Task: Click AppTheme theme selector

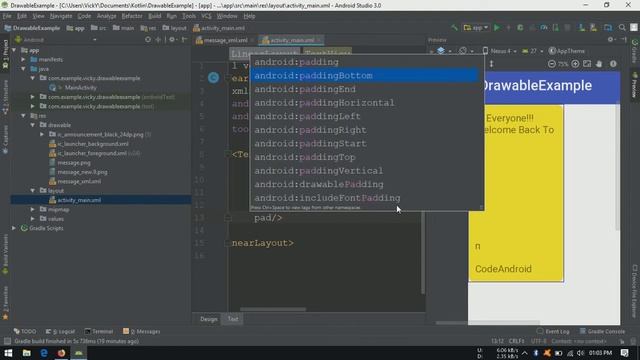Action: [x=567, y=51]
